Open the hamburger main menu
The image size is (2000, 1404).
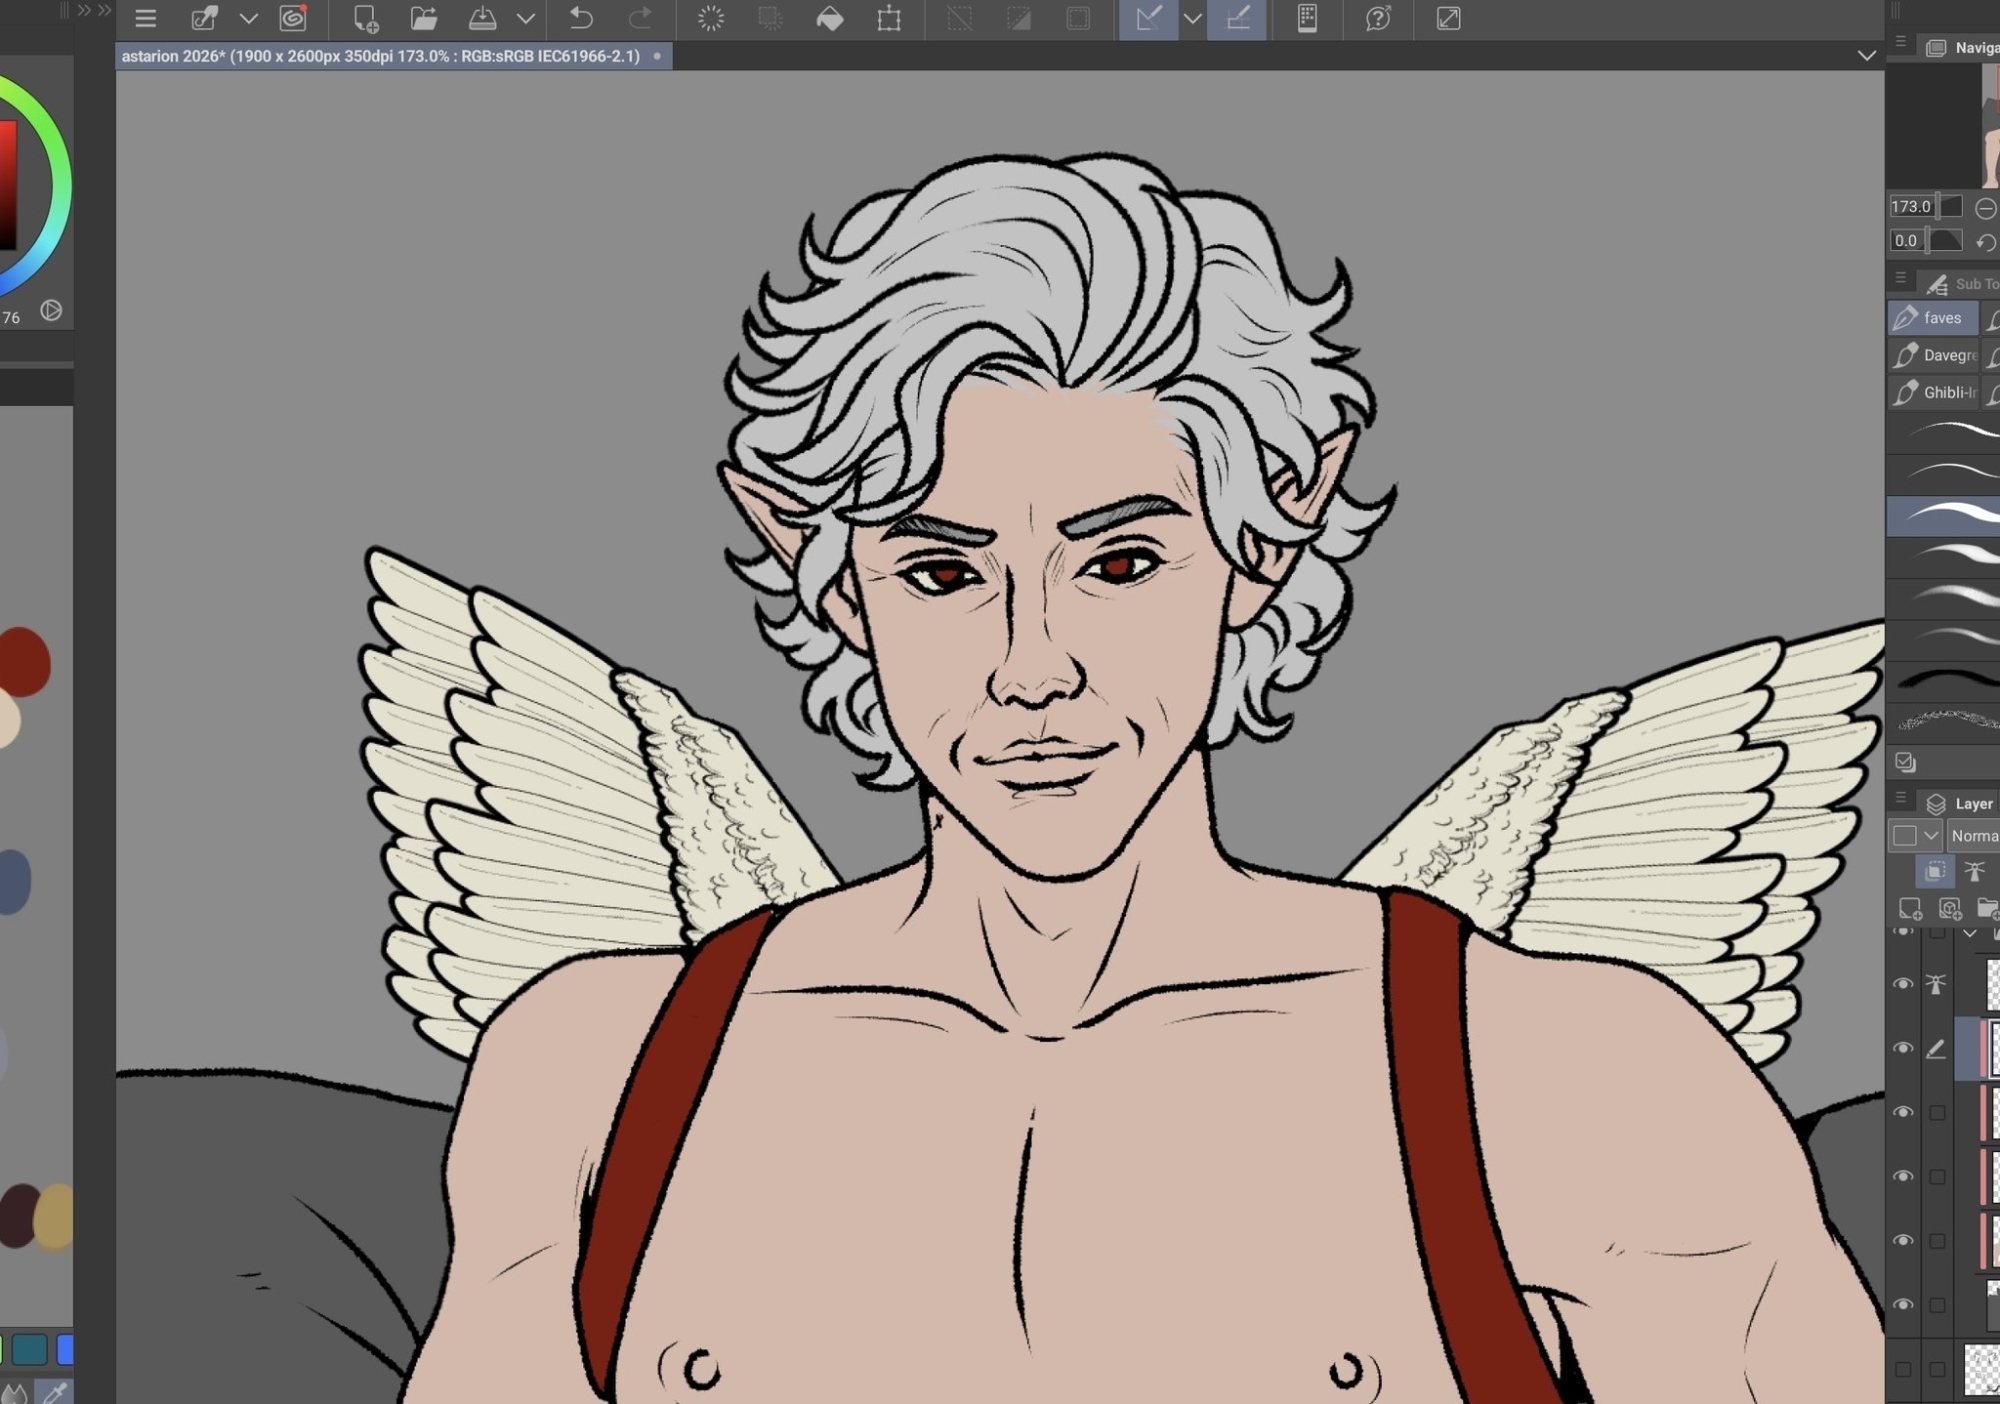point(146,18)
